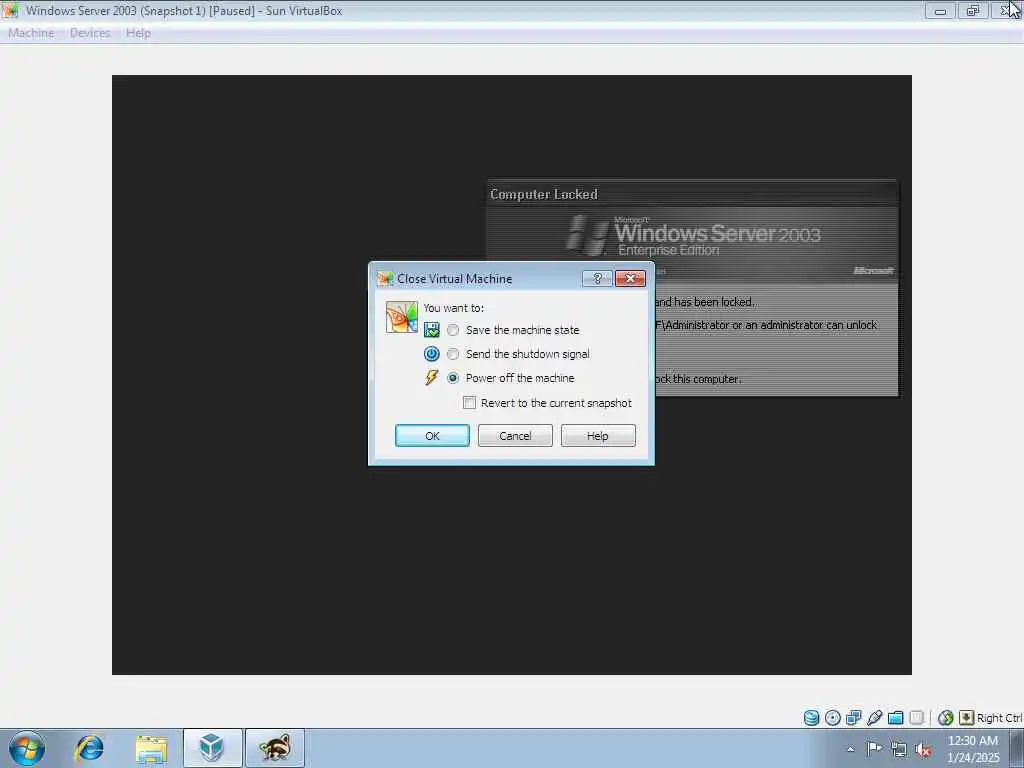Screen dimensions: 1024x768
Task: Open the Windows Start menu
Action: [27, 748]
